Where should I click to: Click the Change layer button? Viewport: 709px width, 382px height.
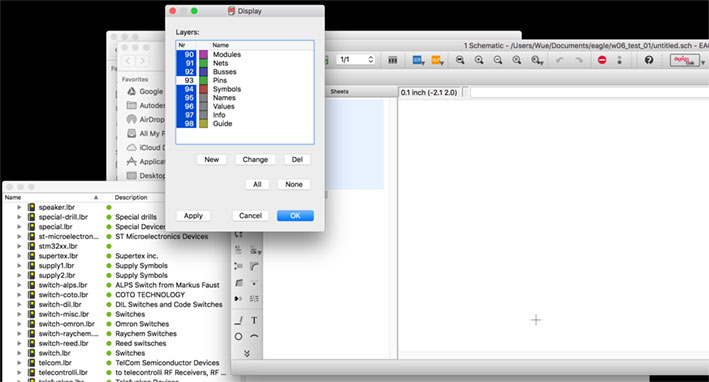255,160
